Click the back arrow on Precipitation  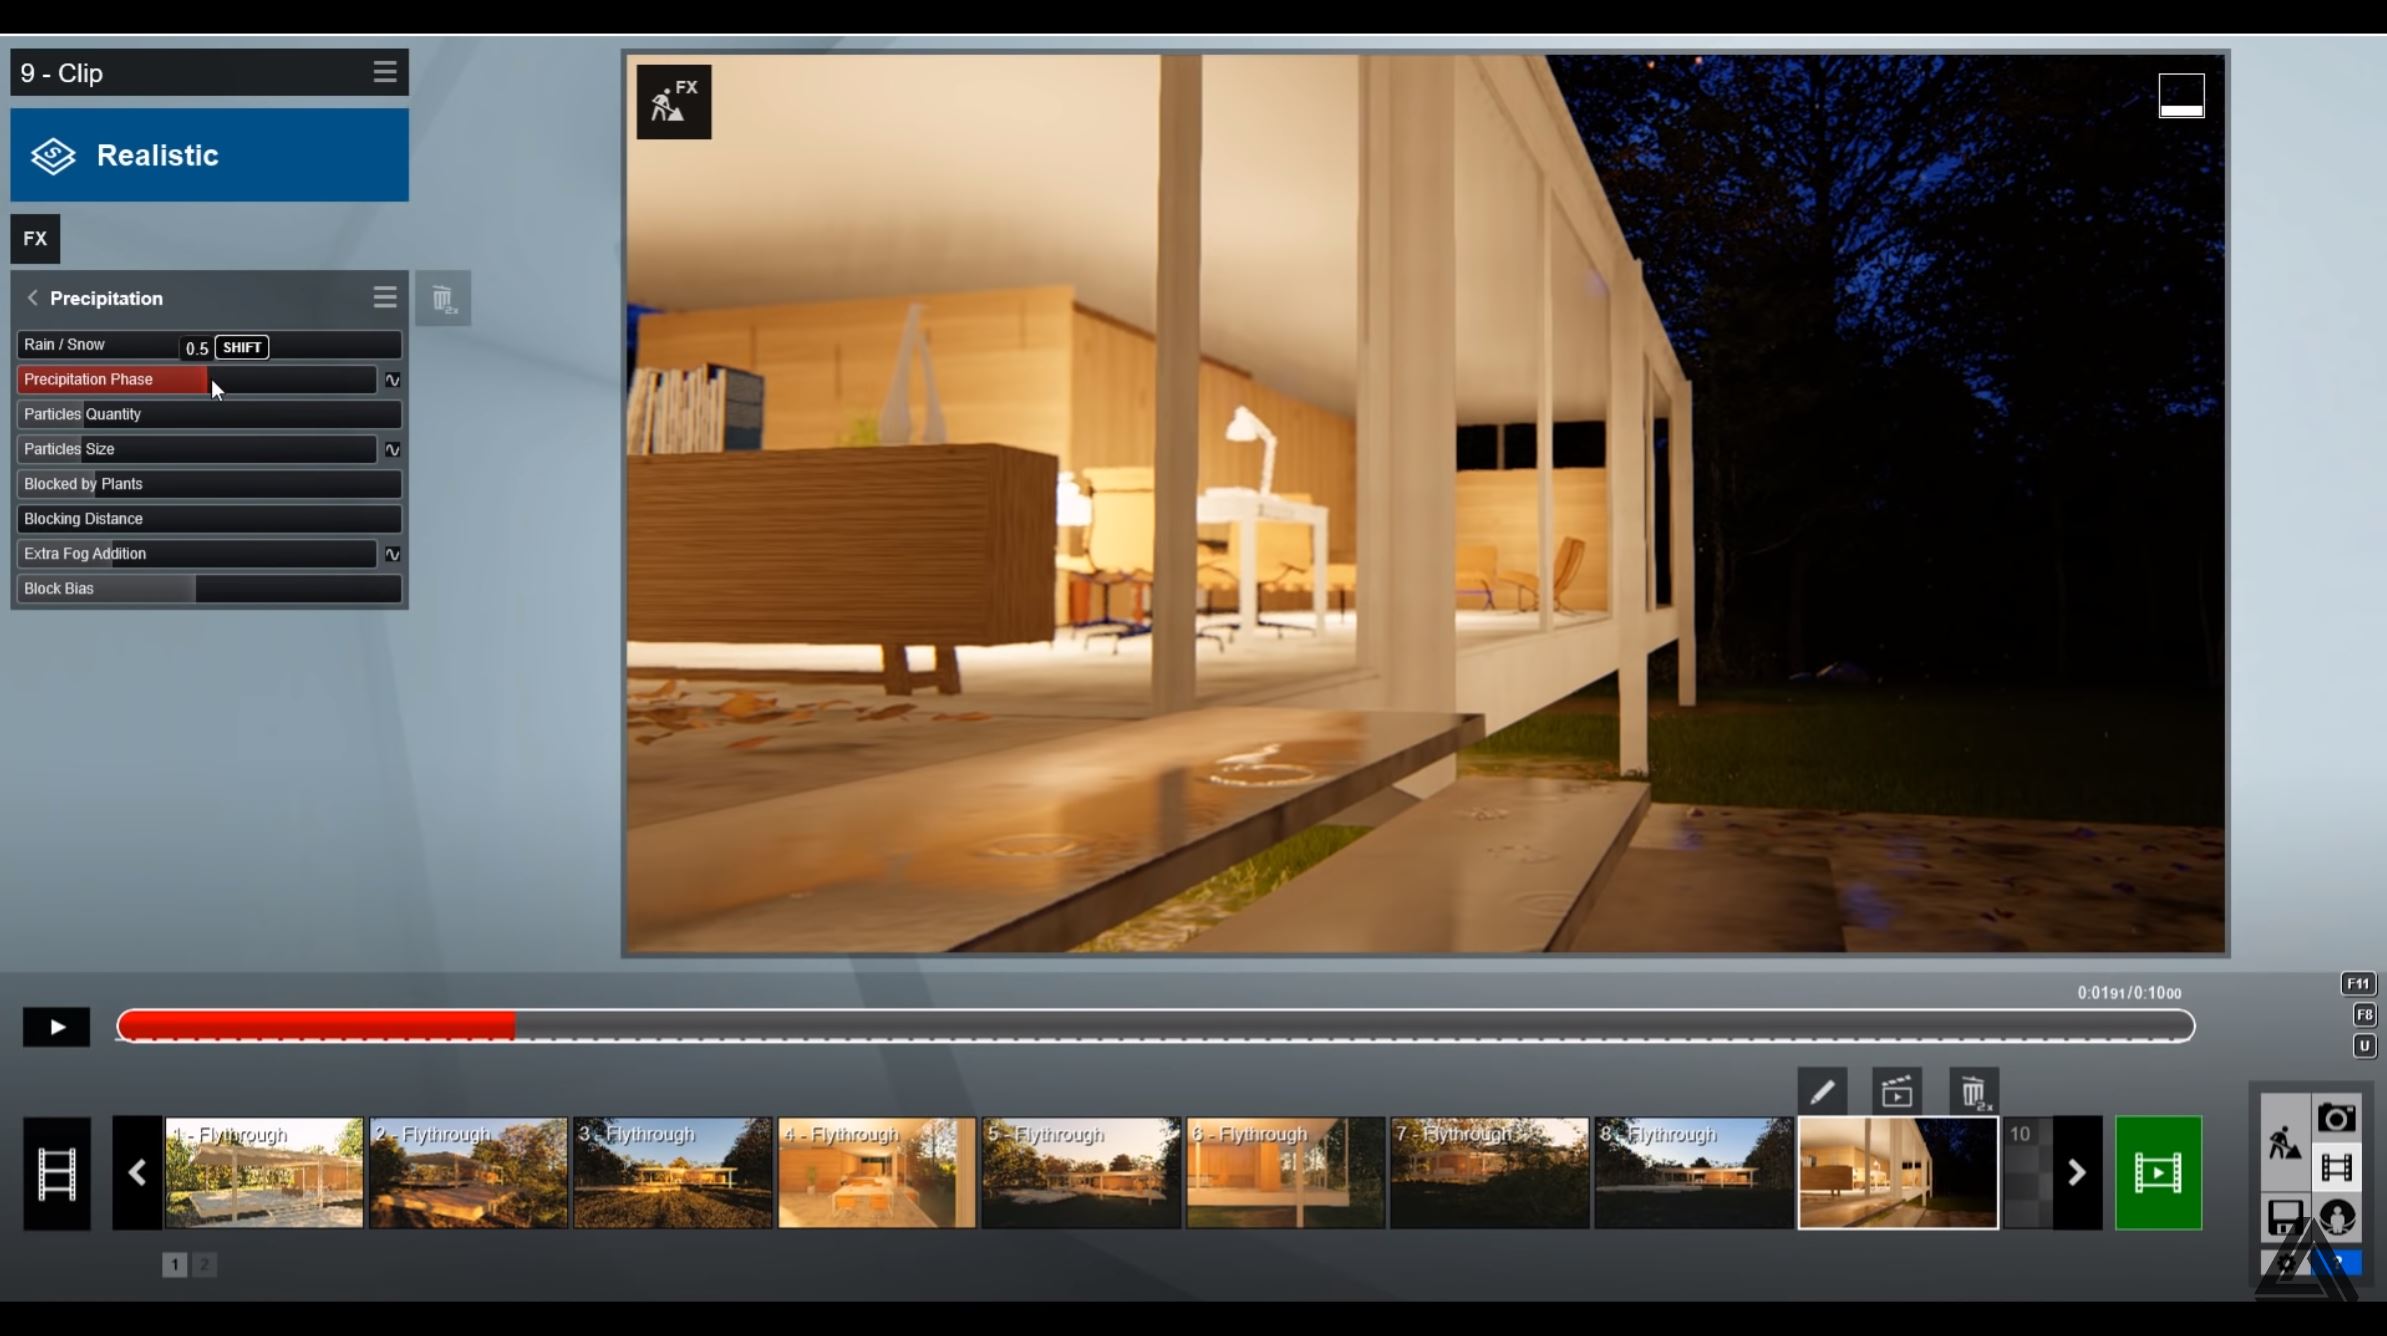pos(33,297)
